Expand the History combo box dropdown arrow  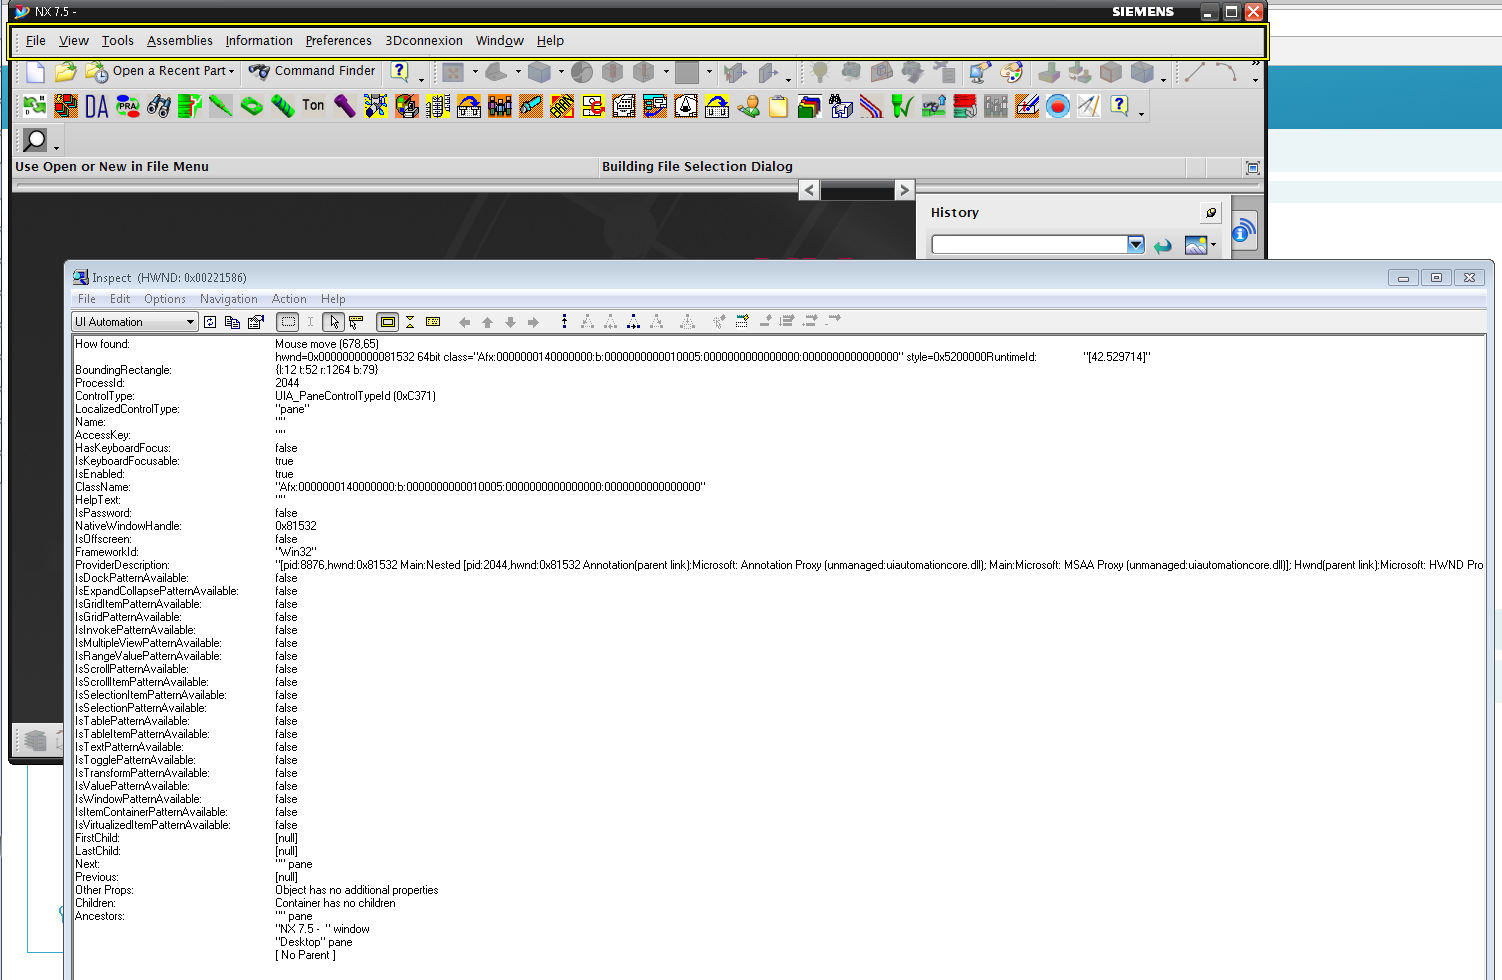(x=1135, y=245)
